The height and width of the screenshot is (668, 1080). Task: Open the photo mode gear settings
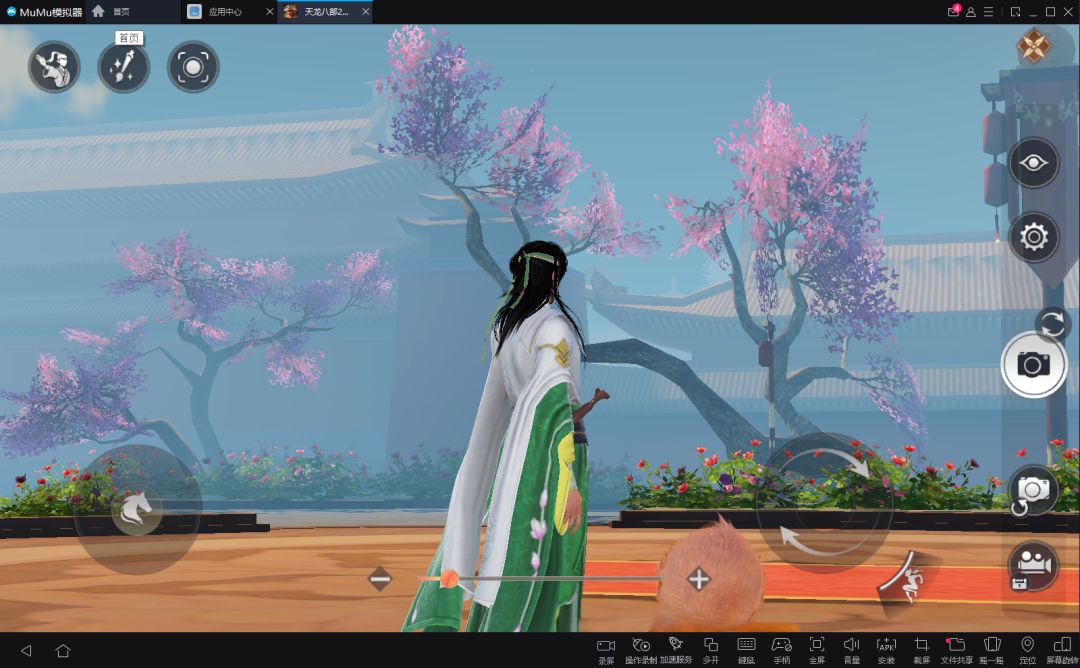1033,237
